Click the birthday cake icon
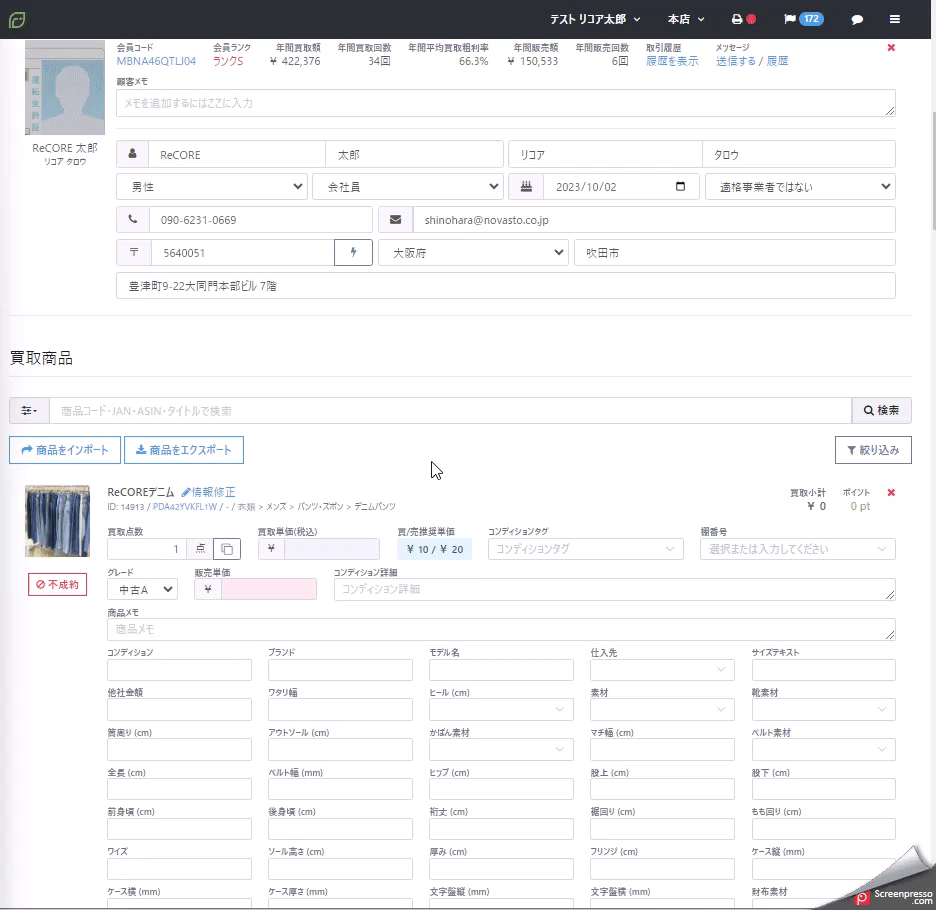 [x=526, y=187]
